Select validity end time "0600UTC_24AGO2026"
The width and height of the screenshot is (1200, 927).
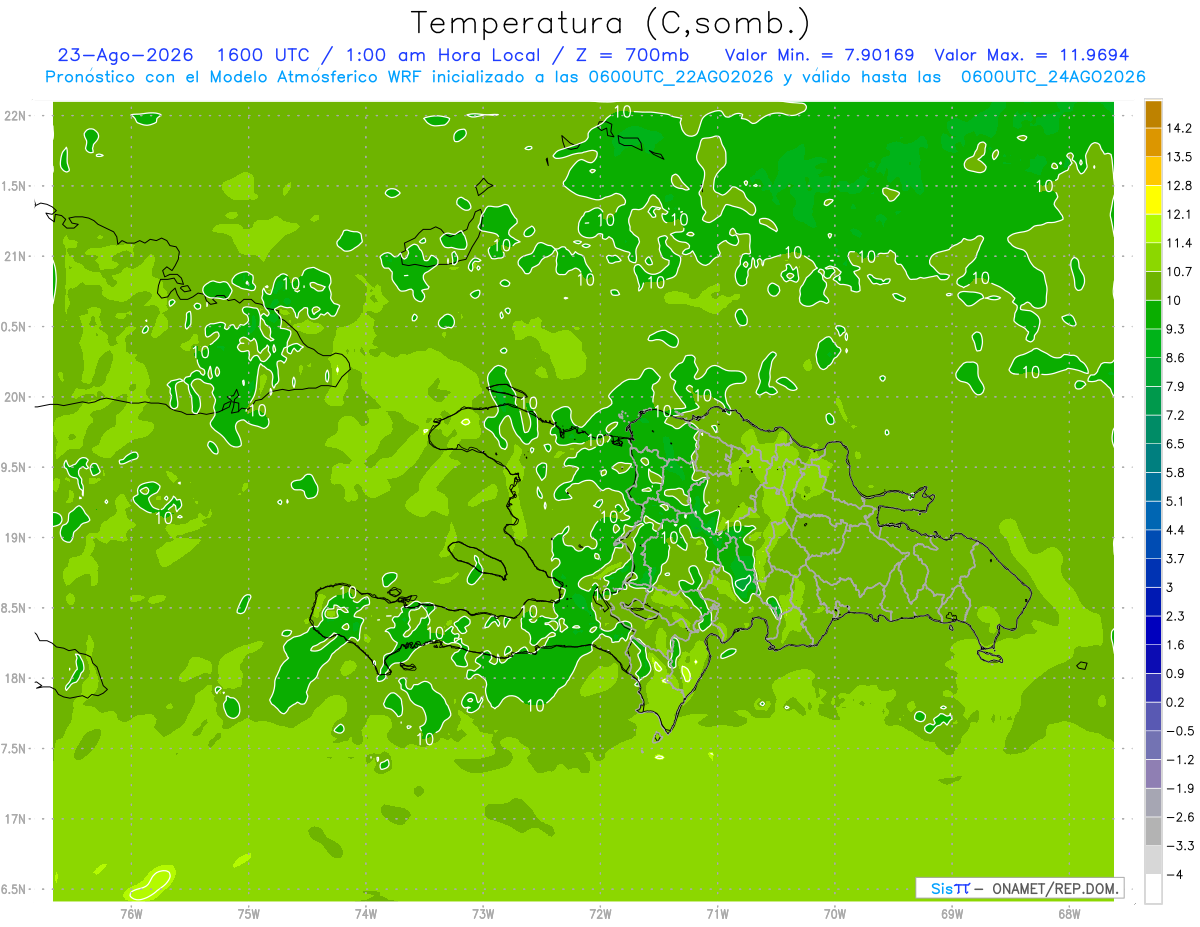(1052, 77)
